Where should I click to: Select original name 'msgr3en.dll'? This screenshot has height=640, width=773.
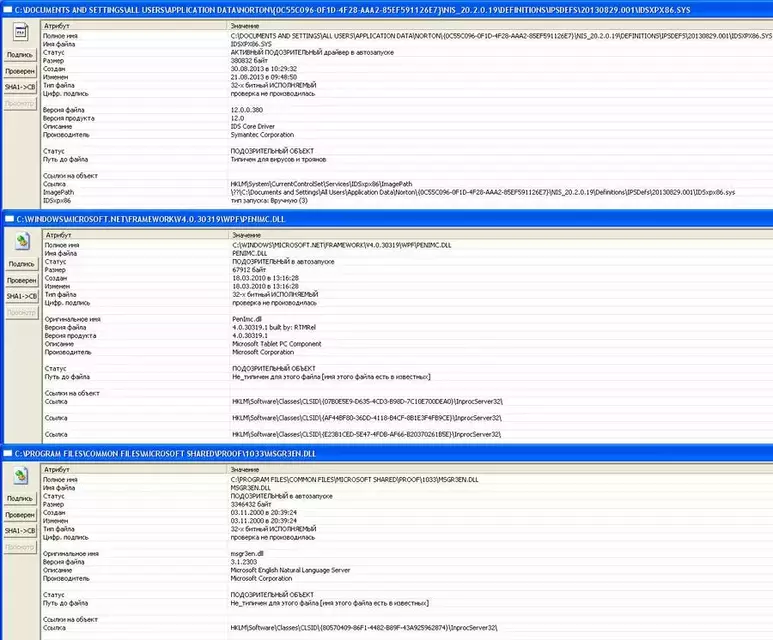[247, 554]
